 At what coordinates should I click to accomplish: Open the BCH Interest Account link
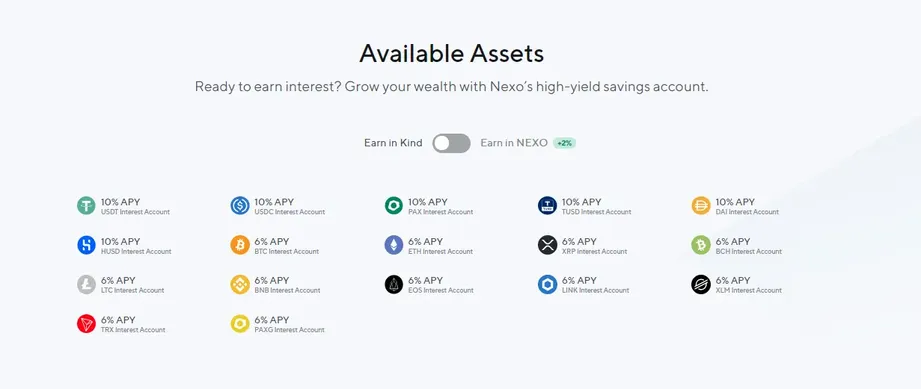click(x=748, y=251)
